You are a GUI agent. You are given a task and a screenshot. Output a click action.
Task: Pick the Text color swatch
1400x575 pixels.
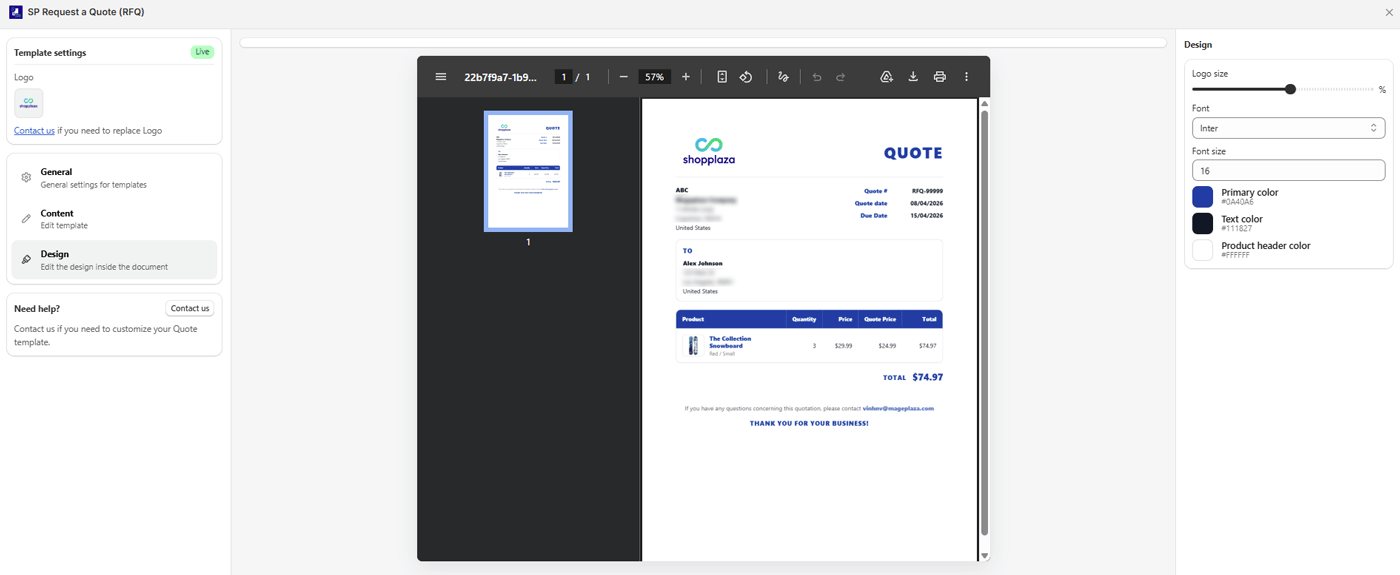click(1202, 223)
